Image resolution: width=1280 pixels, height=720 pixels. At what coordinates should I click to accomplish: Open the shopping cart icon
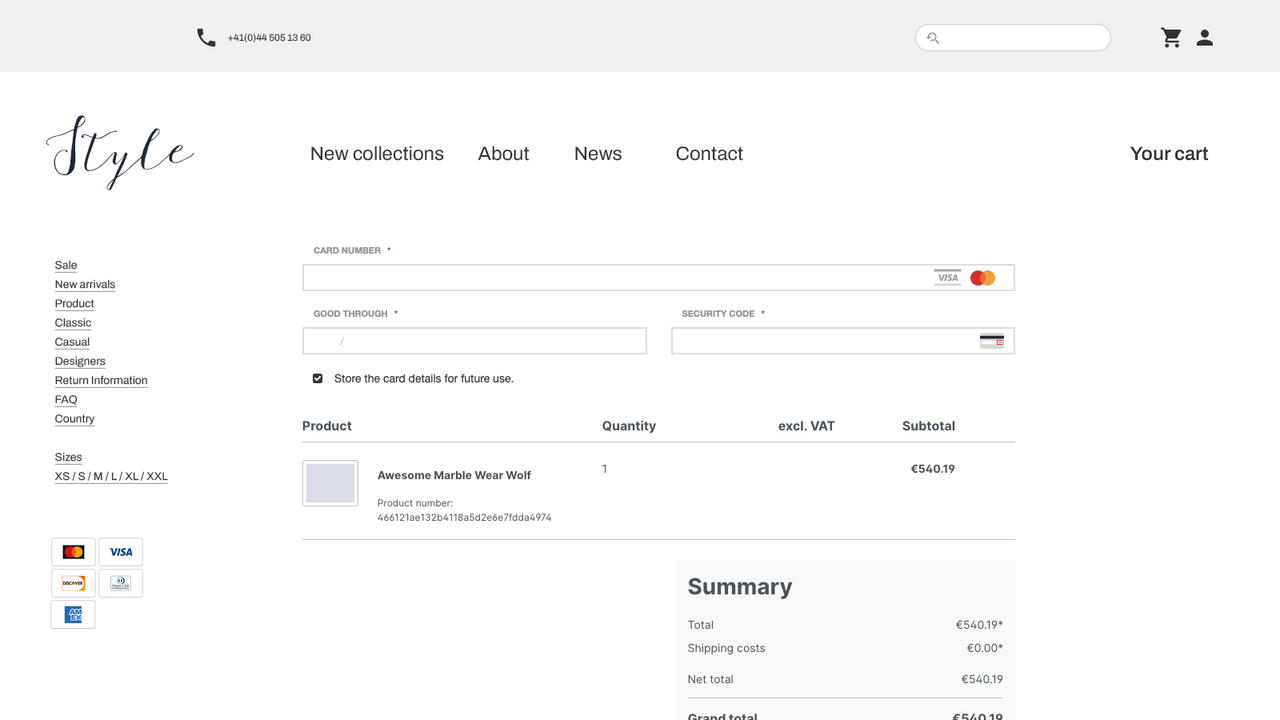pos(1171,38)
